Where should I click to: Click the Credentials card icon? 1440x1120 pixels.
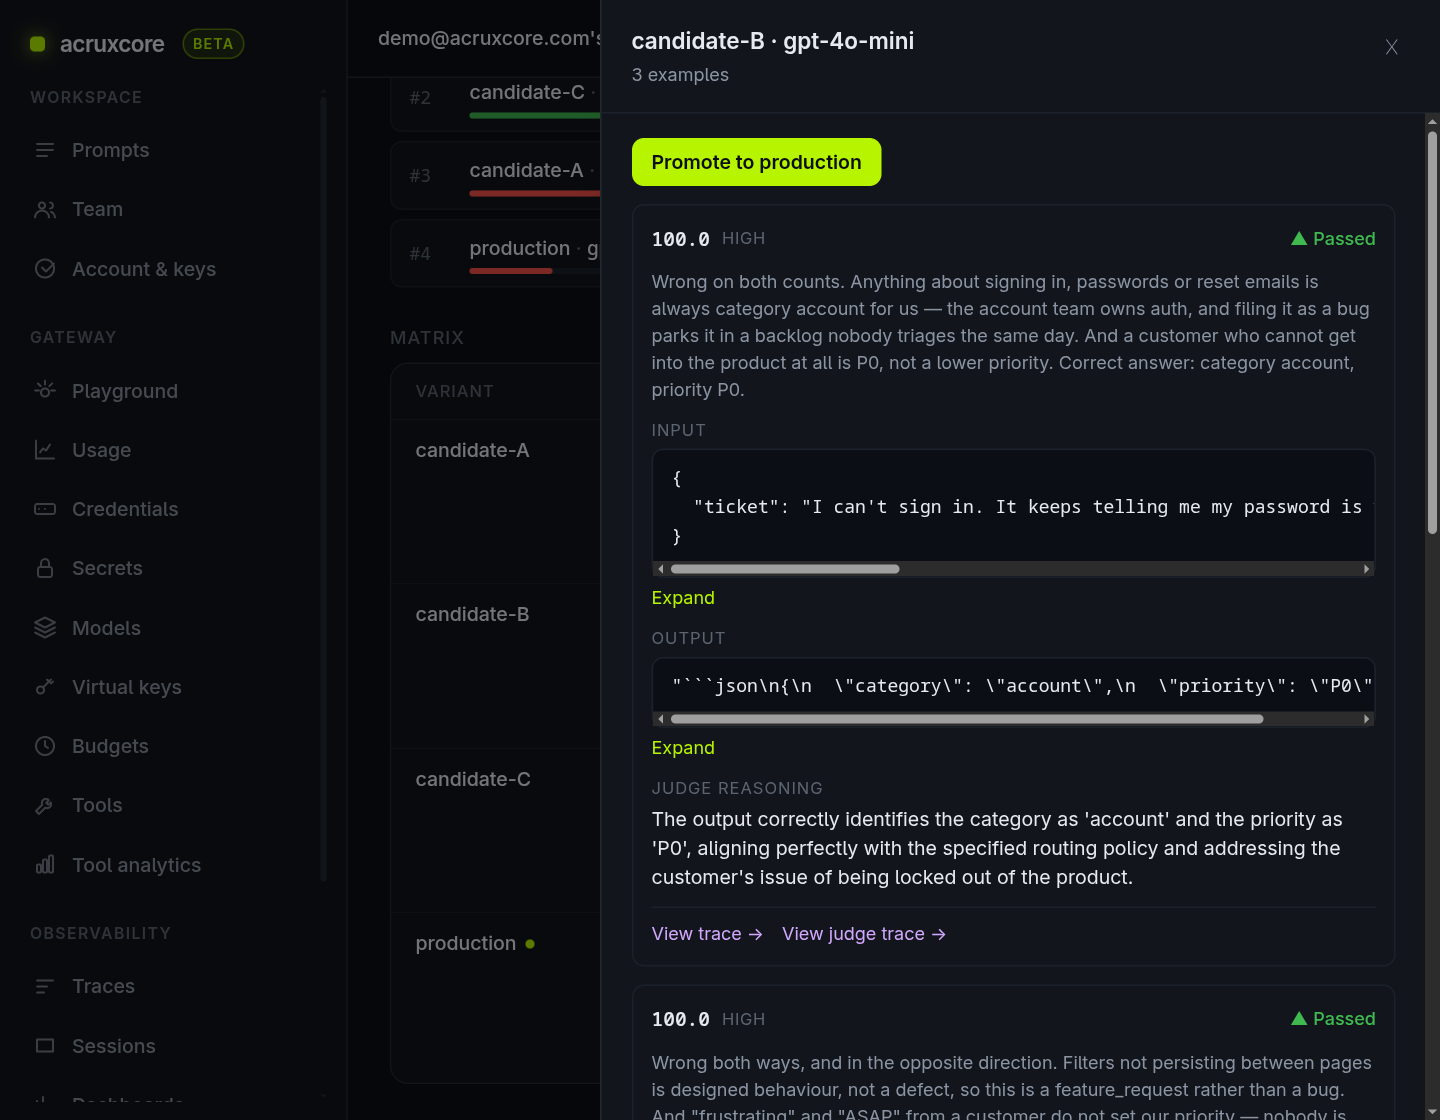45,509
